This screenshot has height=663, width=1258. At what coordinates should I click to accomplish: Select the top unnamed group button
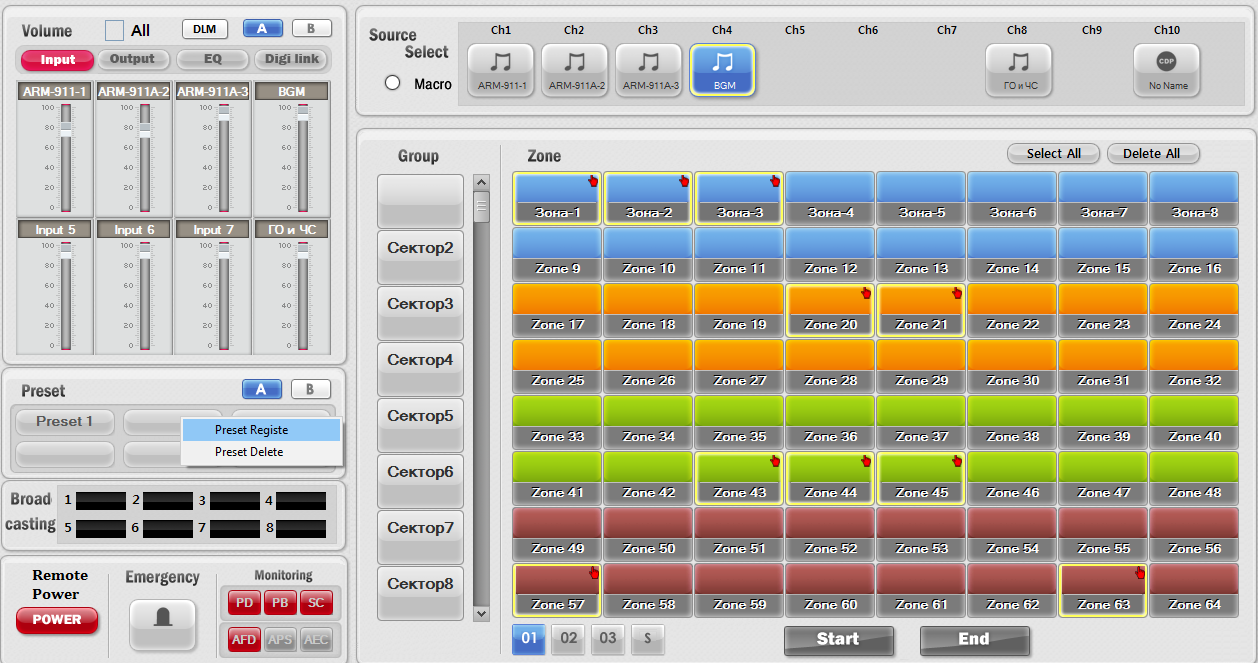coord(420,201)
